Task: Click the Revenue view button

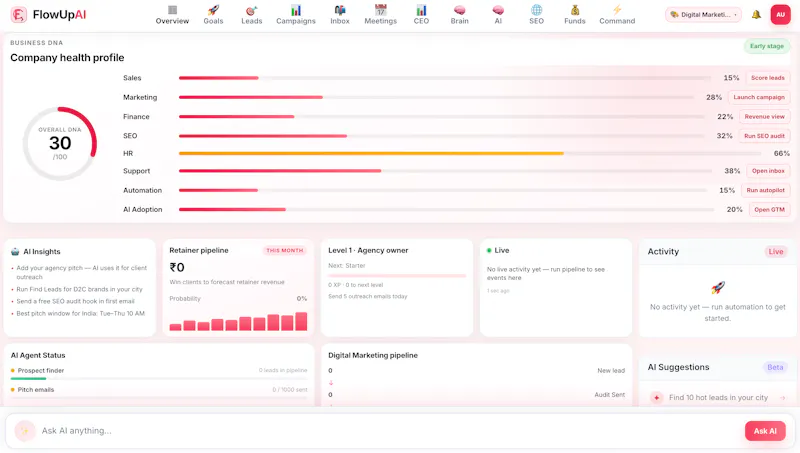Action: [764, 117]
